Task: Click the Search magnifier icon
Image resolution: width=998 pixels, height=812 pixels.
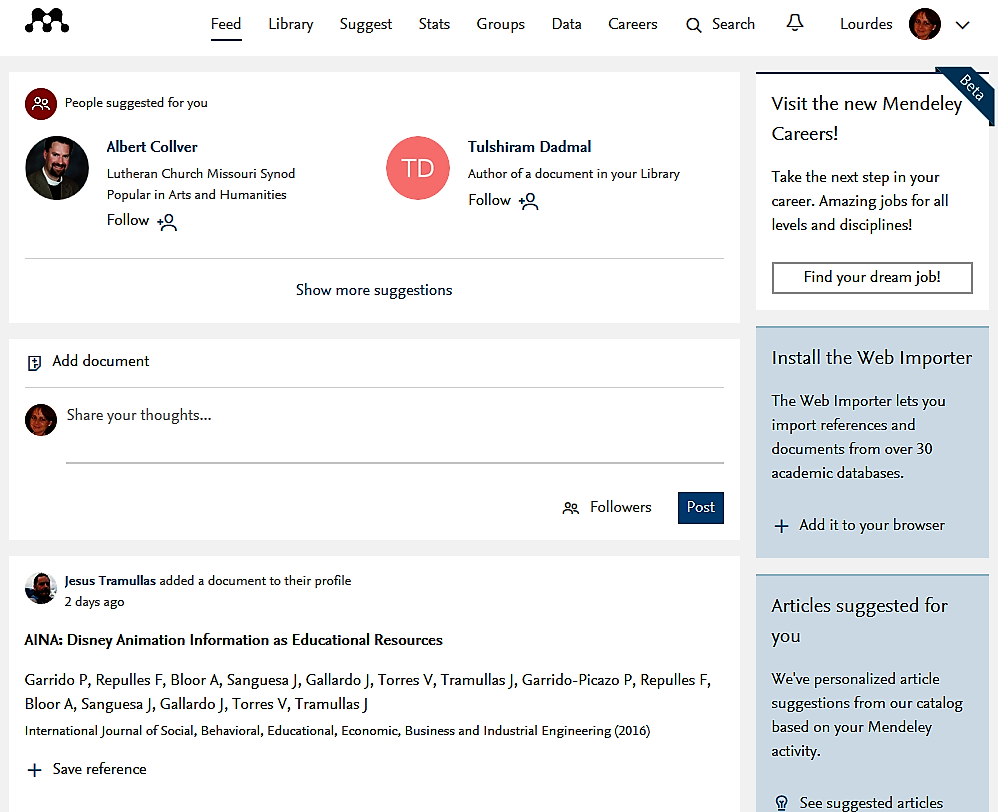Action: [x=694, y=25]
